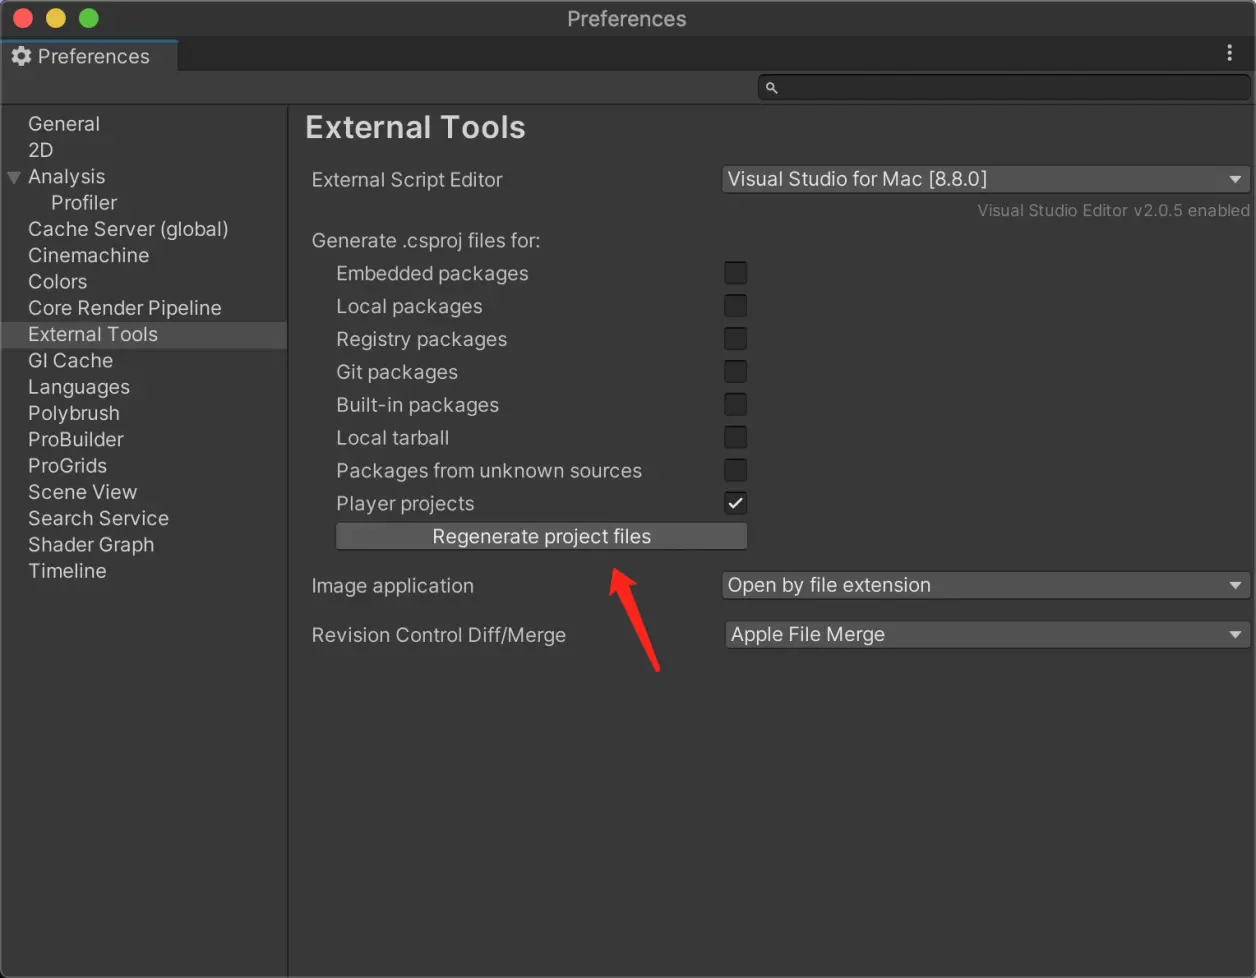Disable Player projects checkbox
The image size is (1256, 978).
click(x=735, y=503)
